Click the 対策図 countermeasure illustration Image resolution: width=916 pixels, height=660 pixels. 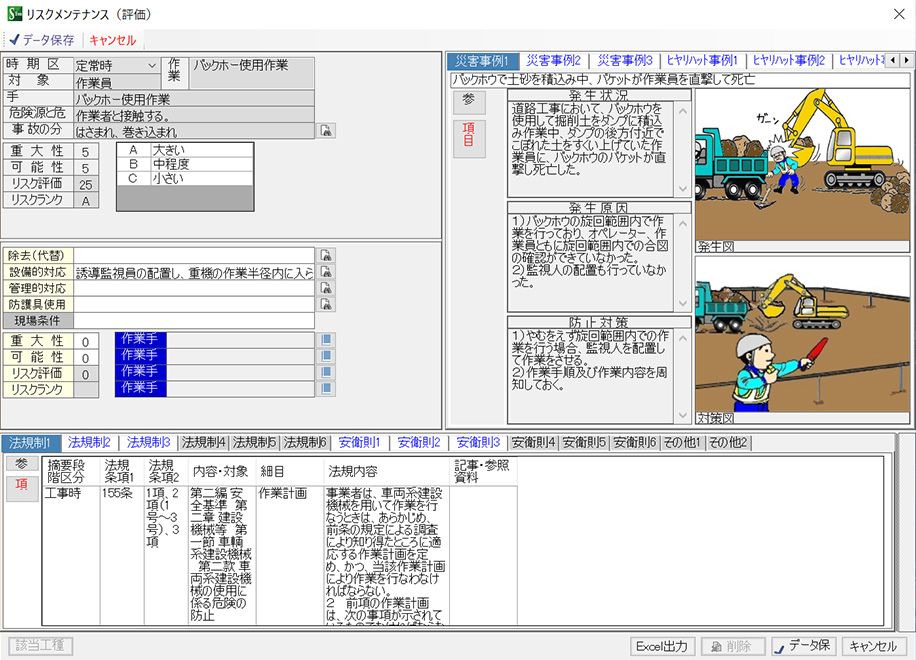802,335
